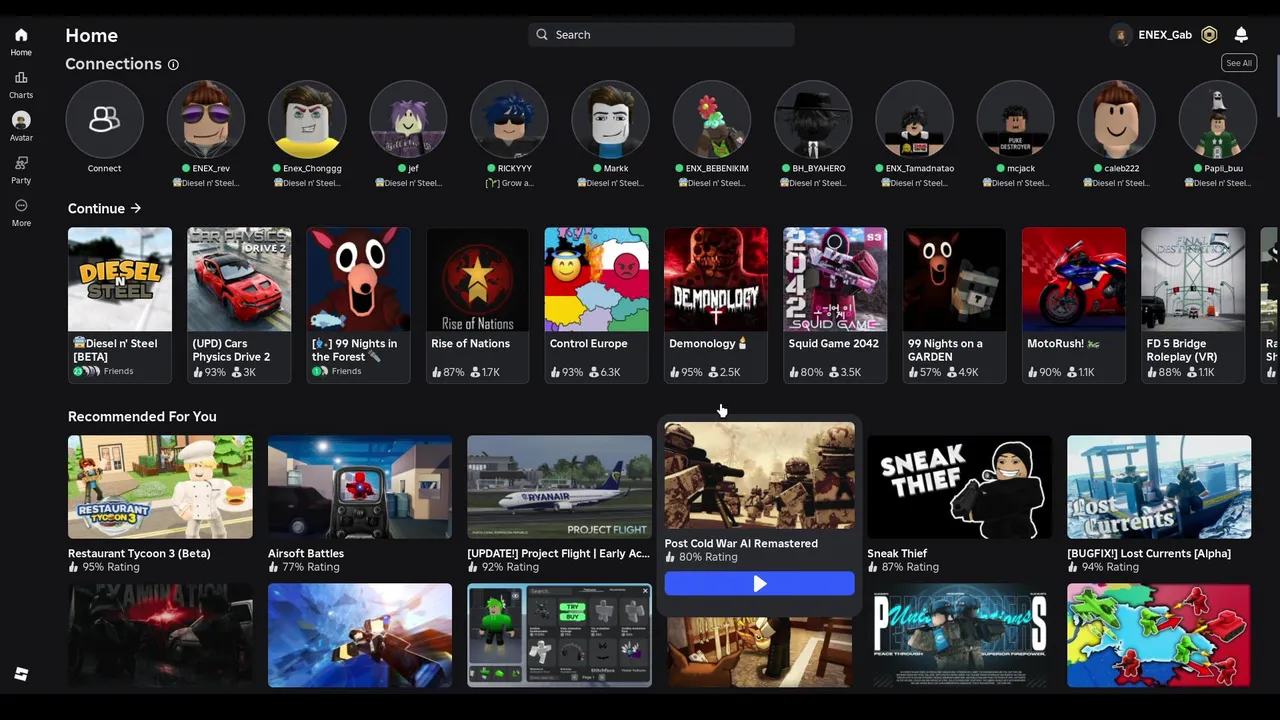Viewport: 1280px width, 720px height.
Task: Open Cars Physics Drive 2 tile
Action: coord(239,305)
